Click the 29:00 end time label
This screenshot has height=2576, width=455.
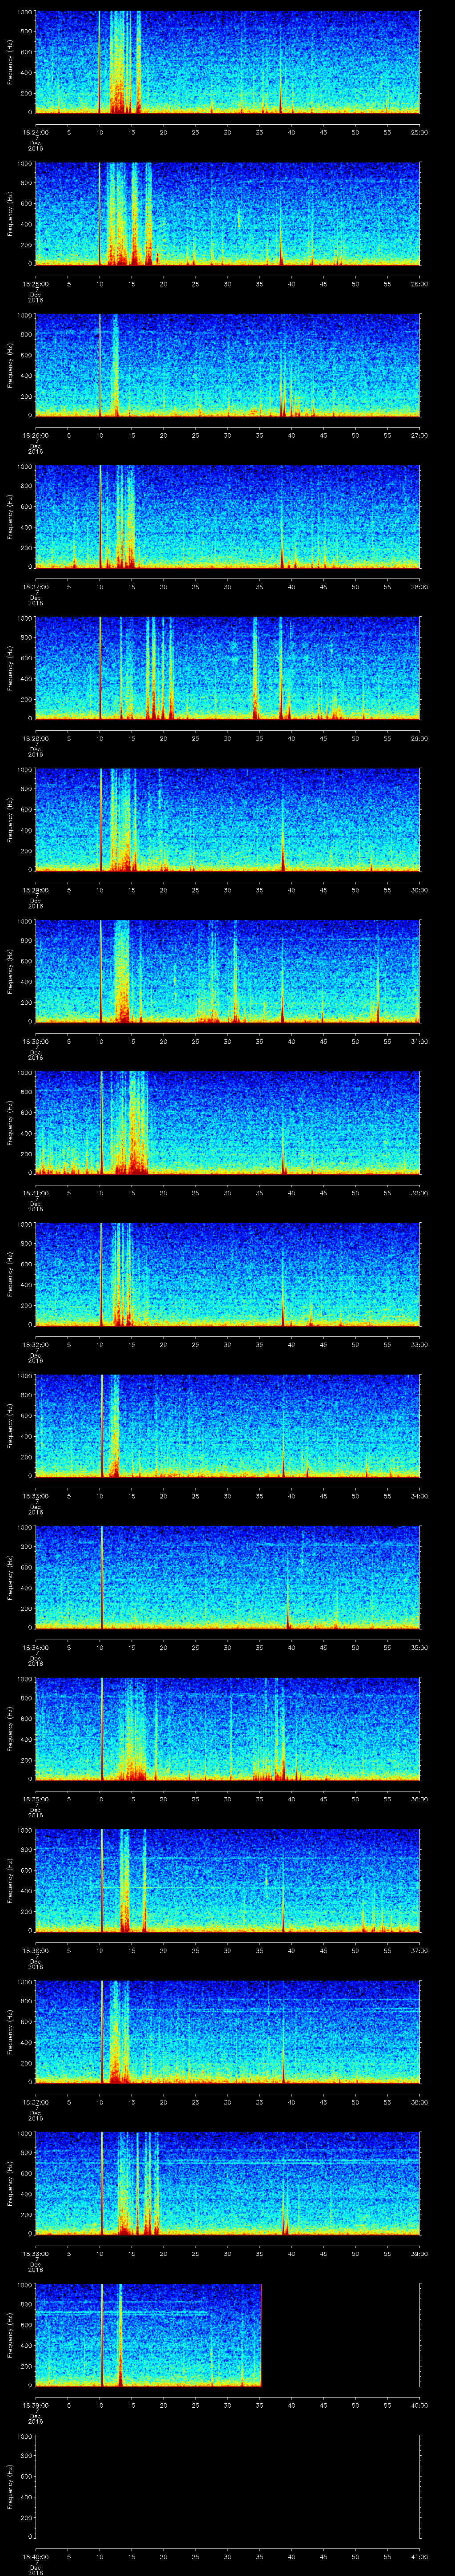pyautogui.click(x=420, y=738)
